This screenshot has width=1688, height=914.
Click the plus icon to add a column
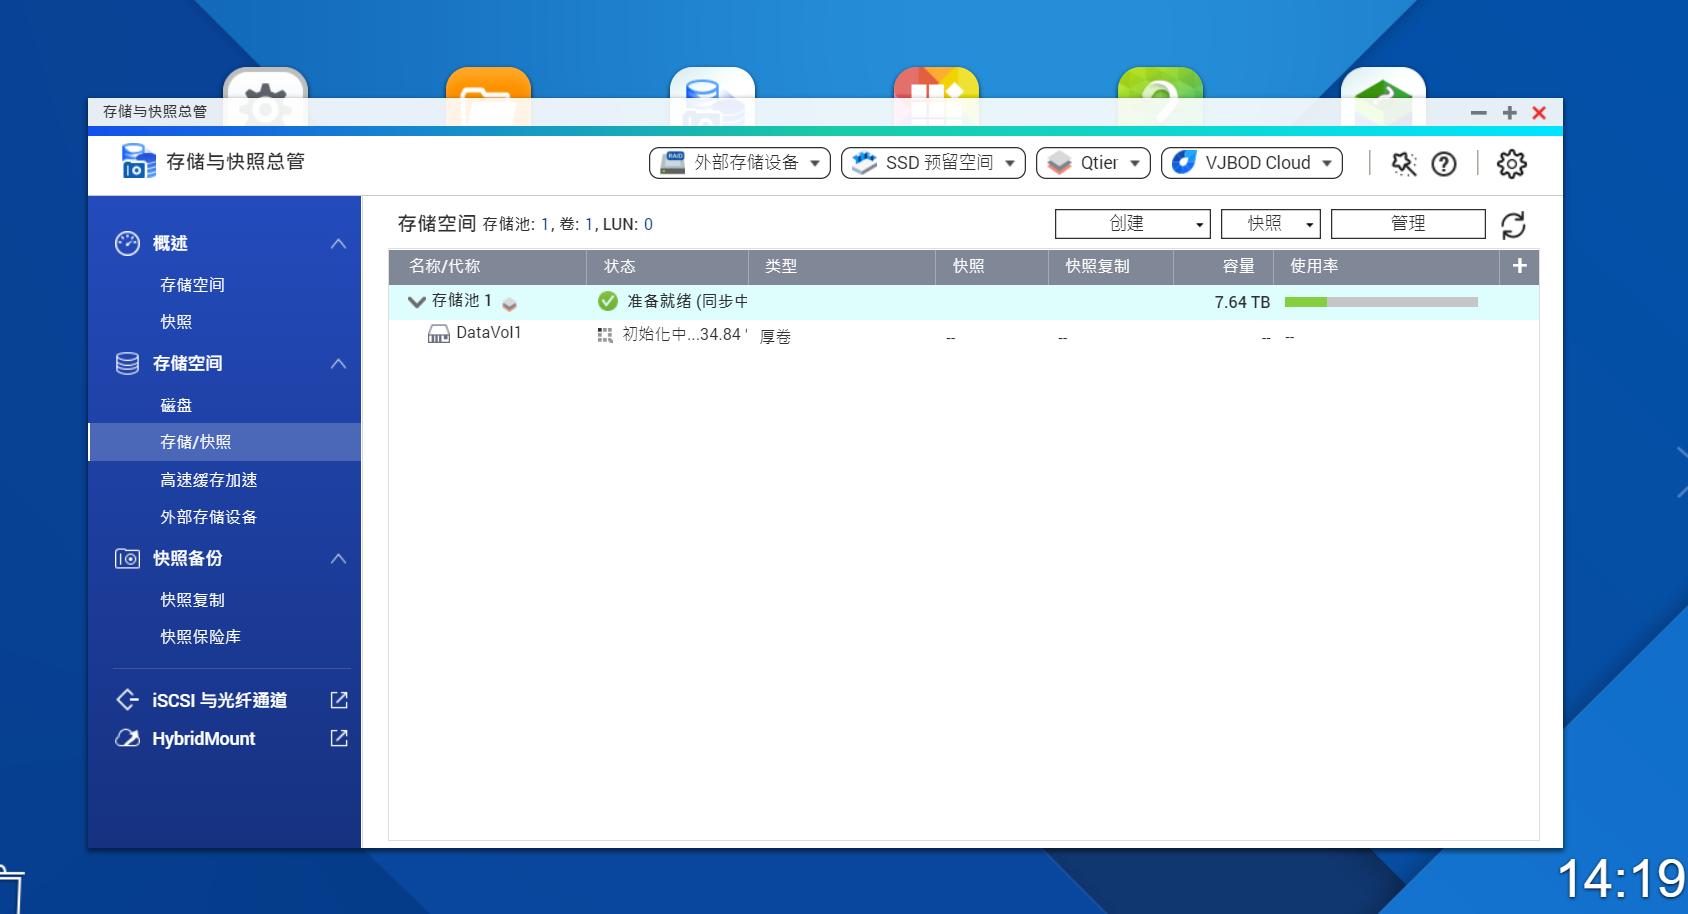point(1519,266)
